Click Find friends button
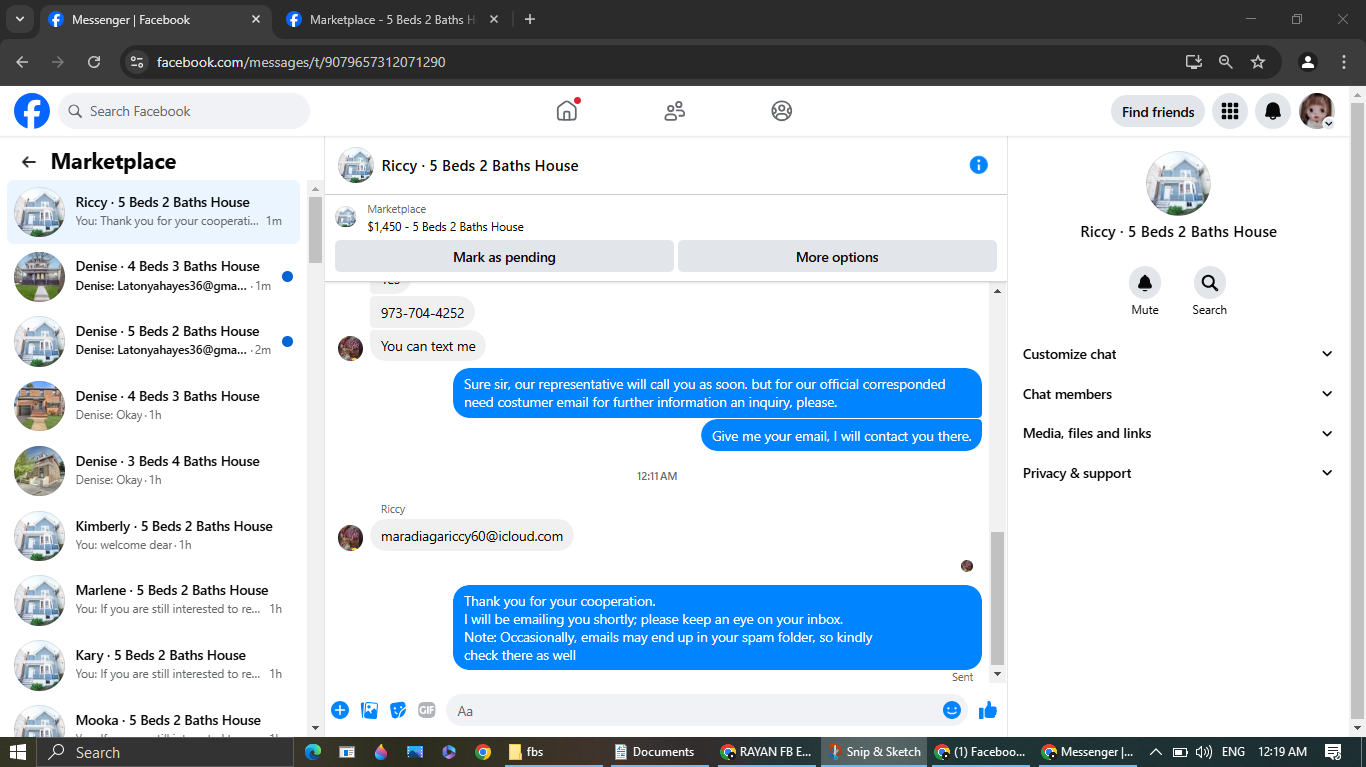 point(1158,112)
